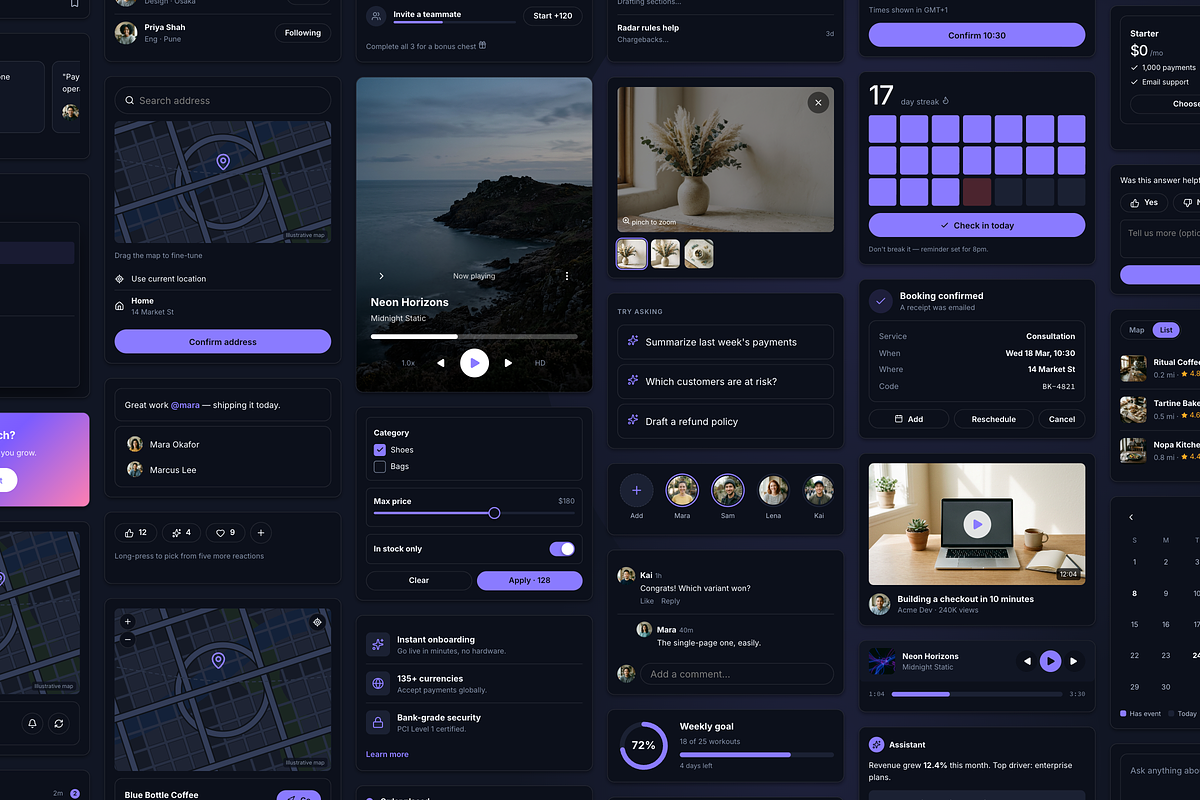Click the Reschedule booking button
Image resolution: width=1200 pixels, height=800 pixels.
[993, 419]
